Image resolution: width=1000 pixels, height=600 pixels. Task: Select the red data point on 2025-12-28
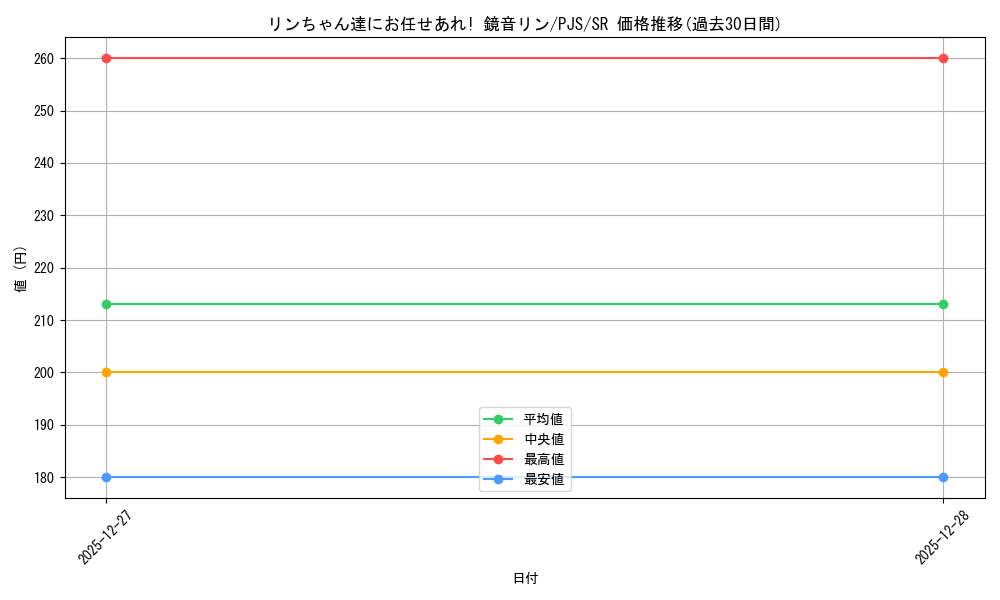tap(943, 58)
